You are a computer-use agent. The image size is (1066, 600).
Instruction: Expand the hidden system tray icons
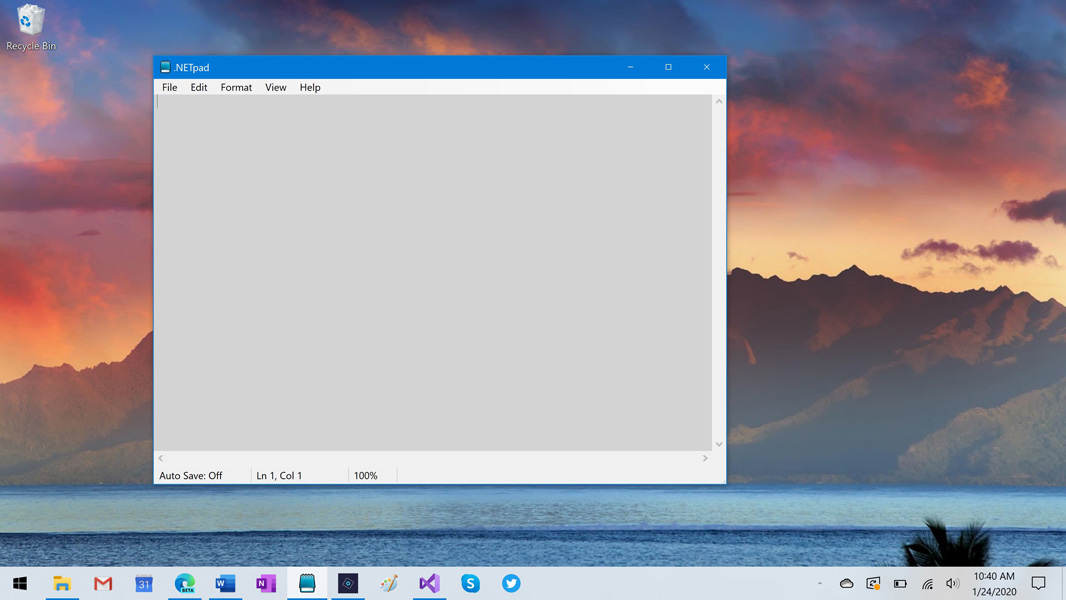coord(820,583)
